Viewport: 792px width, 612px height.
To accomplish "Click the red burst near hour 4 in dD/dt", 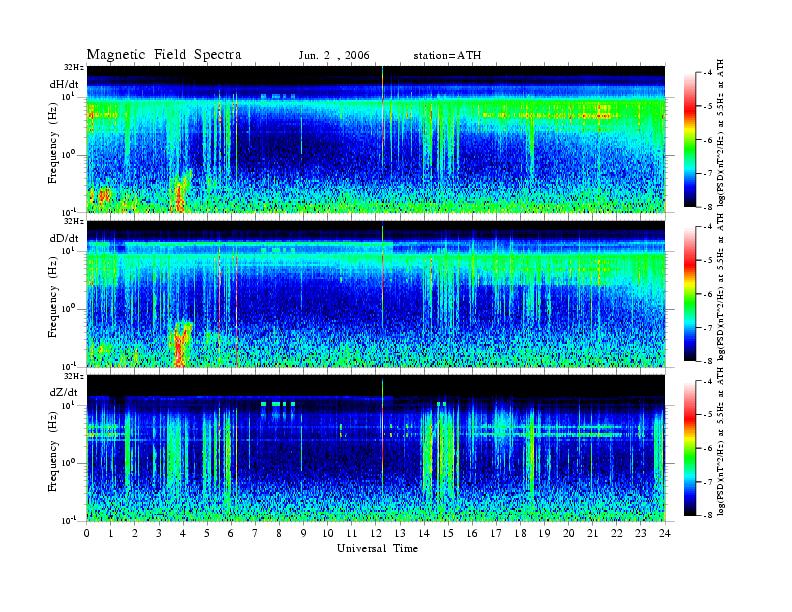I will click(180, 346).
